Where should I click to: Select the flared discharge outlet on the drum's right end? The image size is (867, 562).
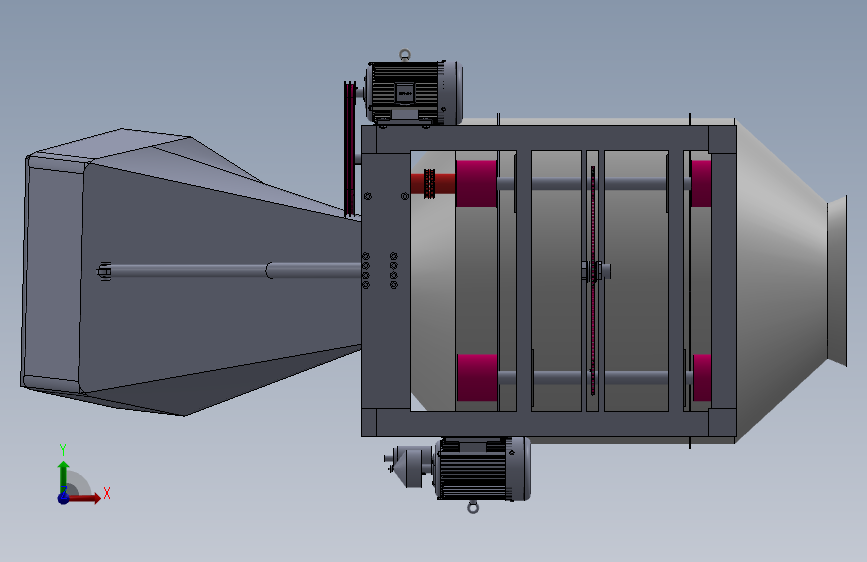837,281
